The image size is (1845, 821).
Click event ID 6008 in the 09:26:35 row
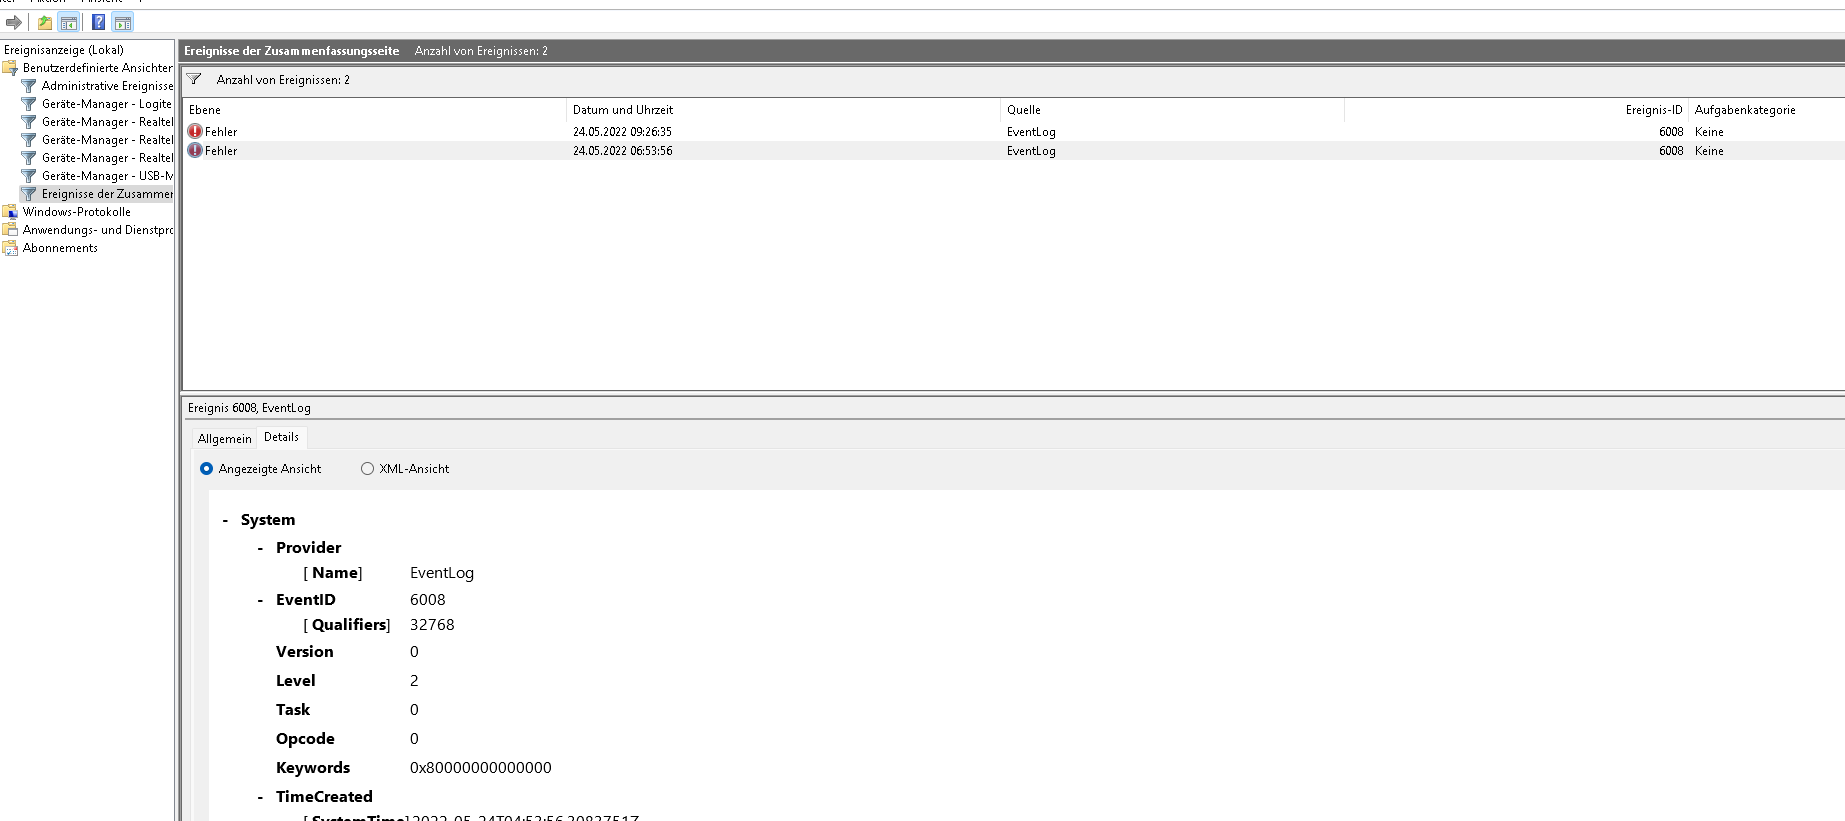point(1671,132)
